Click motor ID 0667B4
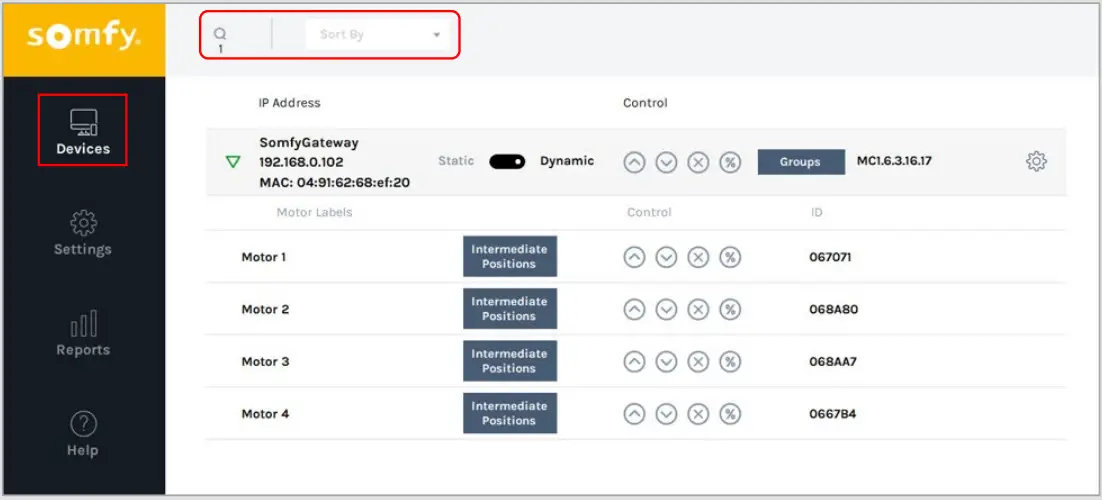Viewport: 1102px width, 500px height. pyautogui.click(x=833, y=414)
